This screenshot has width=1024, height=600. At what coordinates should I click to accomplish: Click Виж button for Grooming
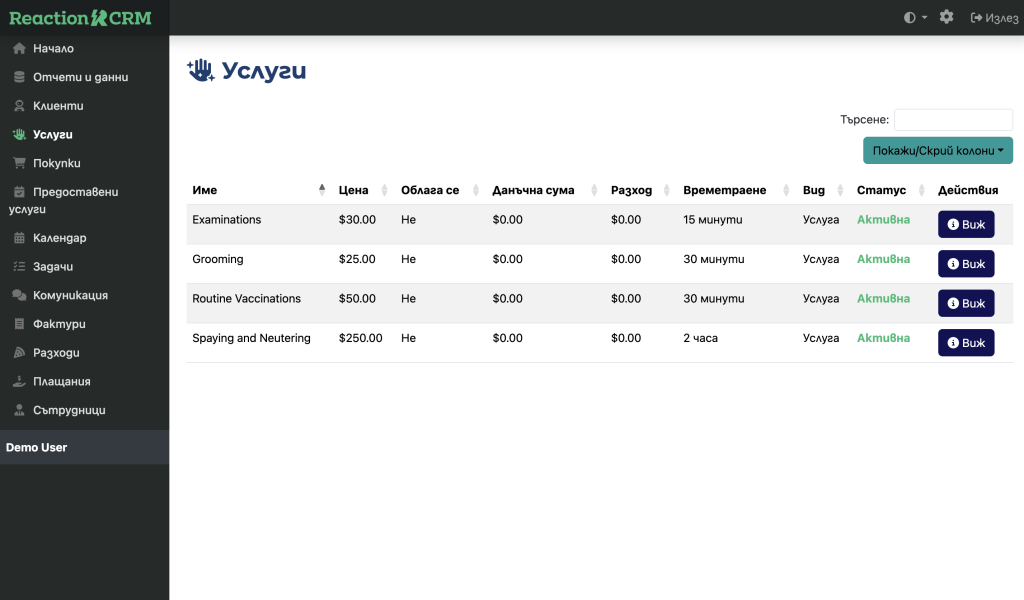965,264
